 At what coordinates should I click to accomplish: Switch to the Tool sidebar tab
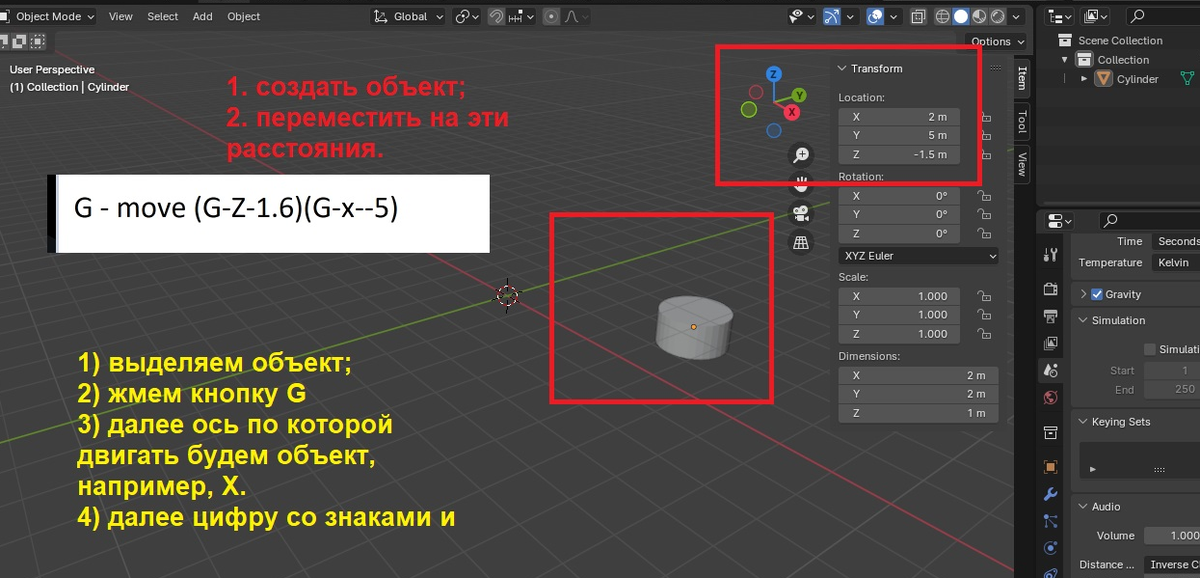[1021, 122]
